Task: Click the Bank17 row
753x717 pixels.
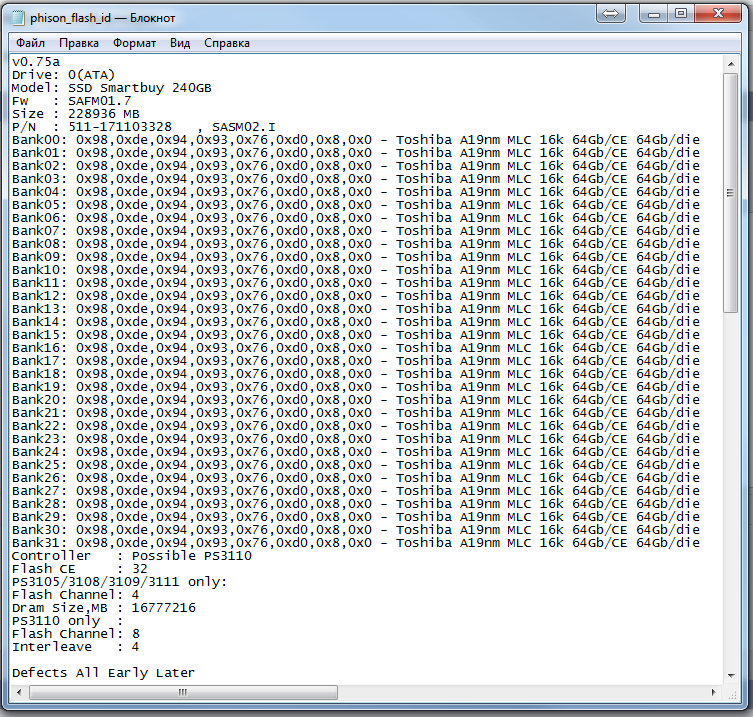Action: [356, 360]
